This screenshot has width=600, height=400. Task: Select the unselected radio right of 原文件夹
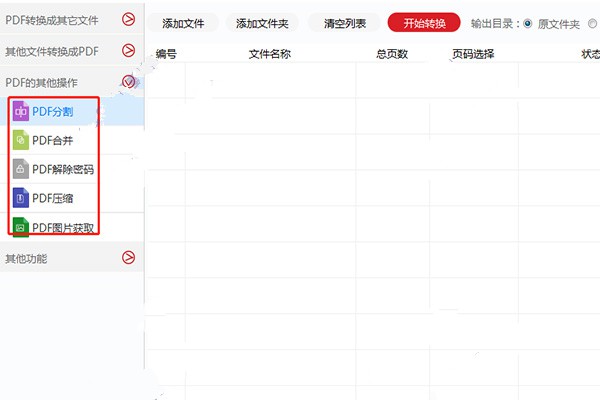(x=593, y=23)
